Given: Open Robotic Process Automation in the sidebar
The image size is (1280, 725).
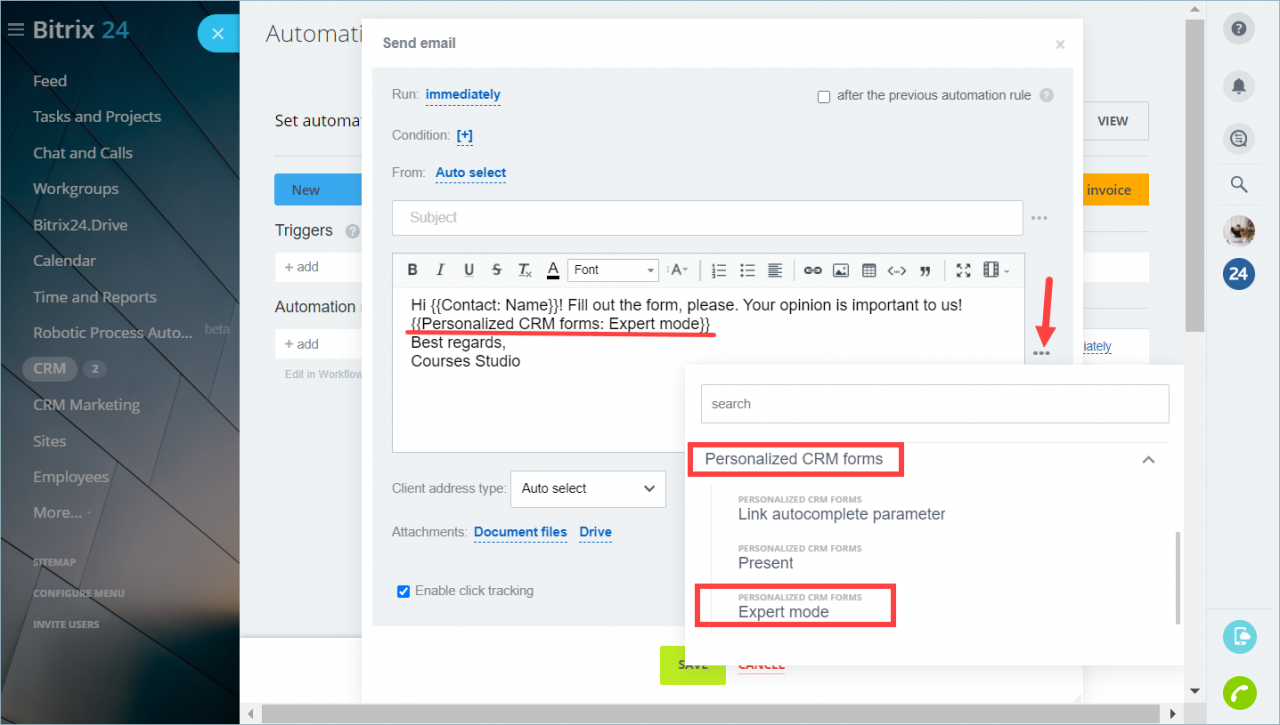Looking at the screenshot, I should click(113, 333).
